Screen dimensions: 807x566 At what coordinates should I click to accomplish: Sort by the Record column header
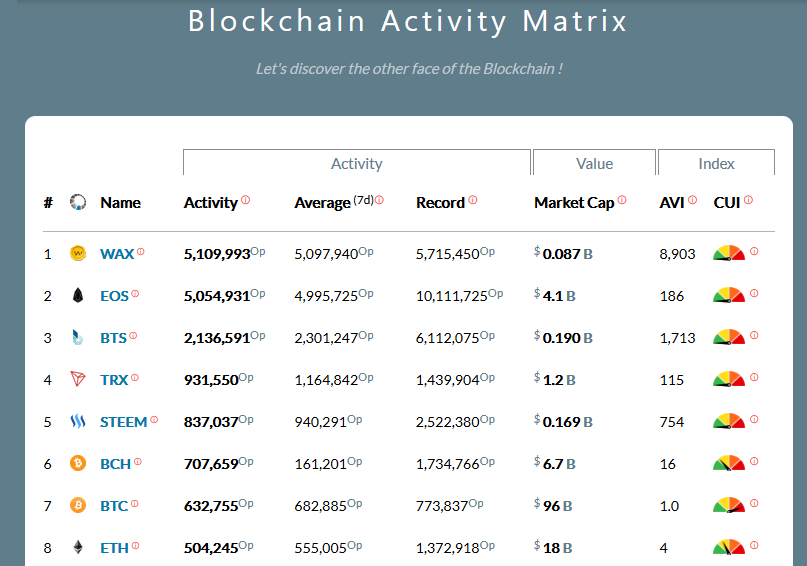(x=441, y=203)
